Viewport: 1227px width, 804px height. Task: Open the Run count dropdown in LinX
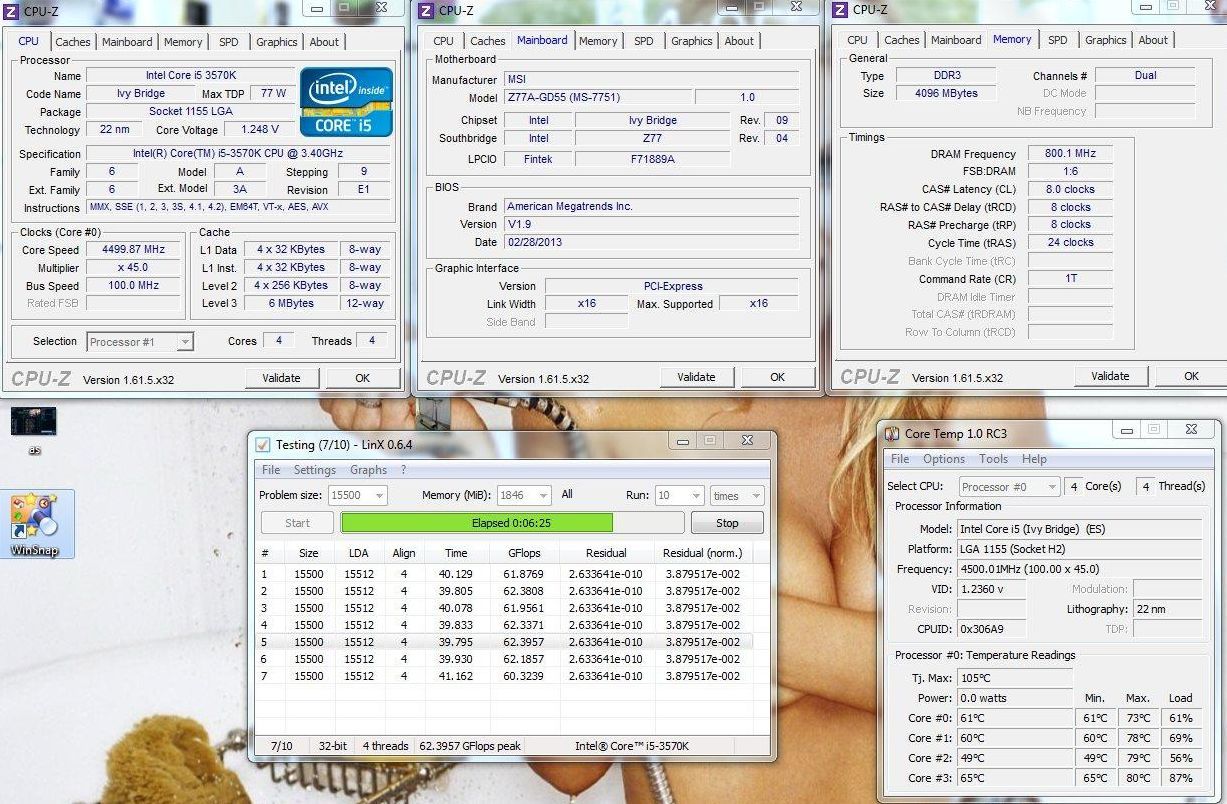679,495
